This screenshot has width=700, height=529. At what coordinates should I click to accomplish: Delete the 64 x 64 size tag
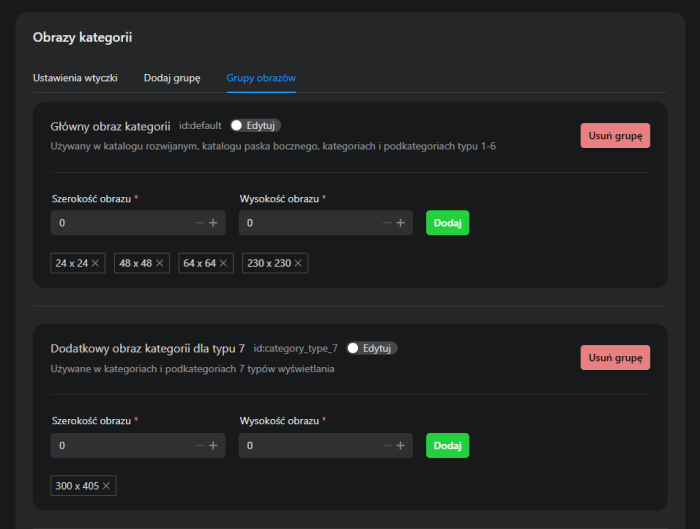224,264
